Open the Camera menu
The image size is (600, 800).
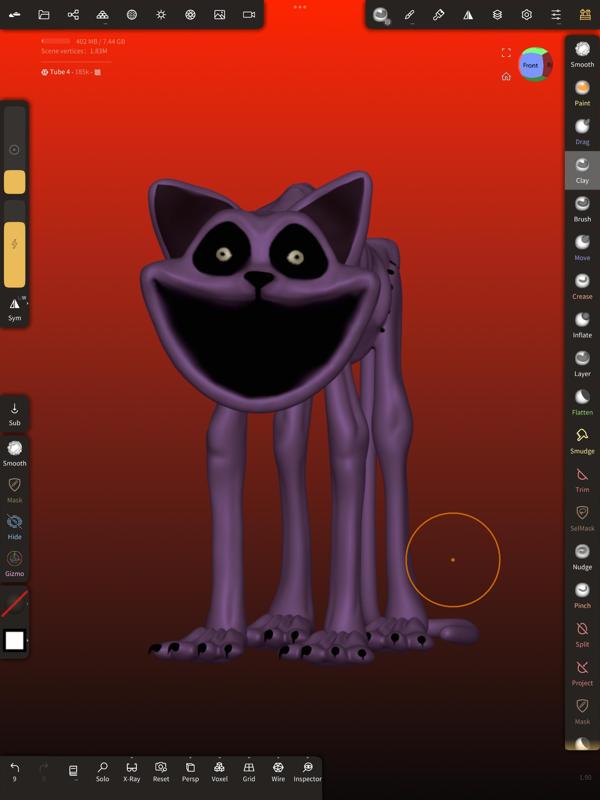click(x=249, y=15)
